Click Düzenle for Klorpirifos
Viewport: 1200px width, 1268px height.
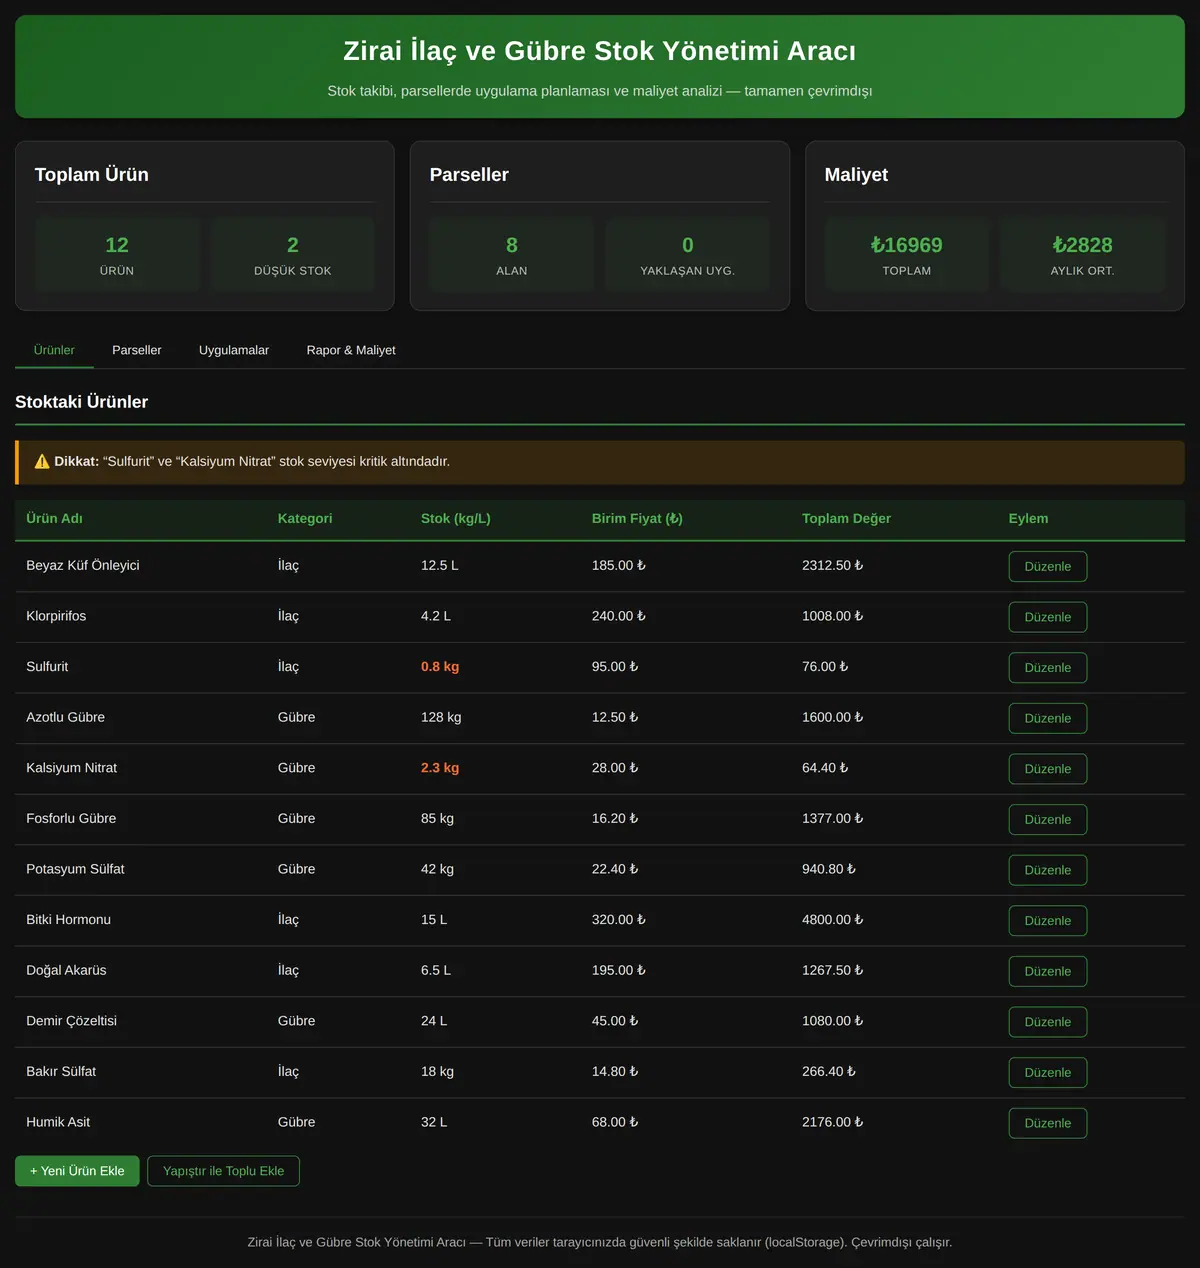tap(1047, 617)
